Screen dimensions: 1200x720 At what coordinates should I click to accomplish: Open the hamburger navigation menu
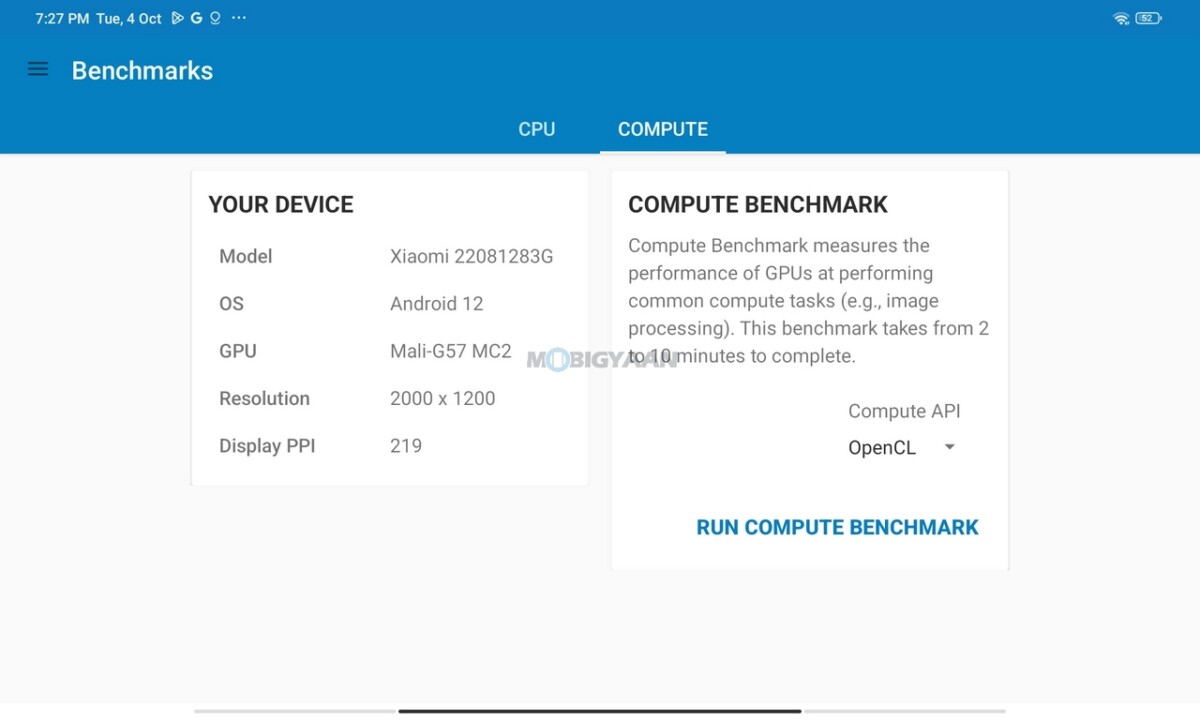38,69
